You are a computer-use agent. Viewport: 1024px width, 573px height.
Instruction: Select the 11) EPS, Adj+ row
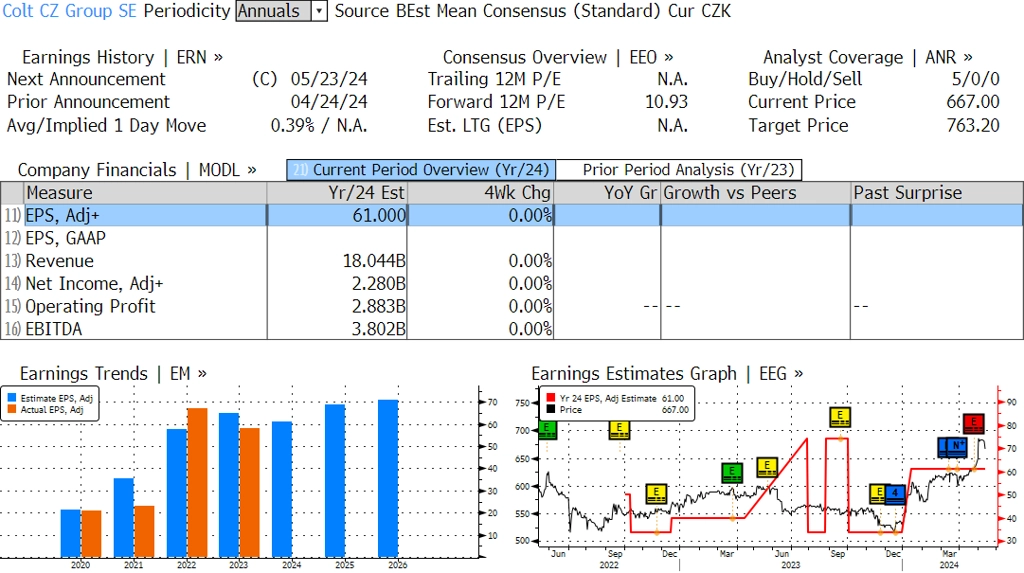click(511, 216)
